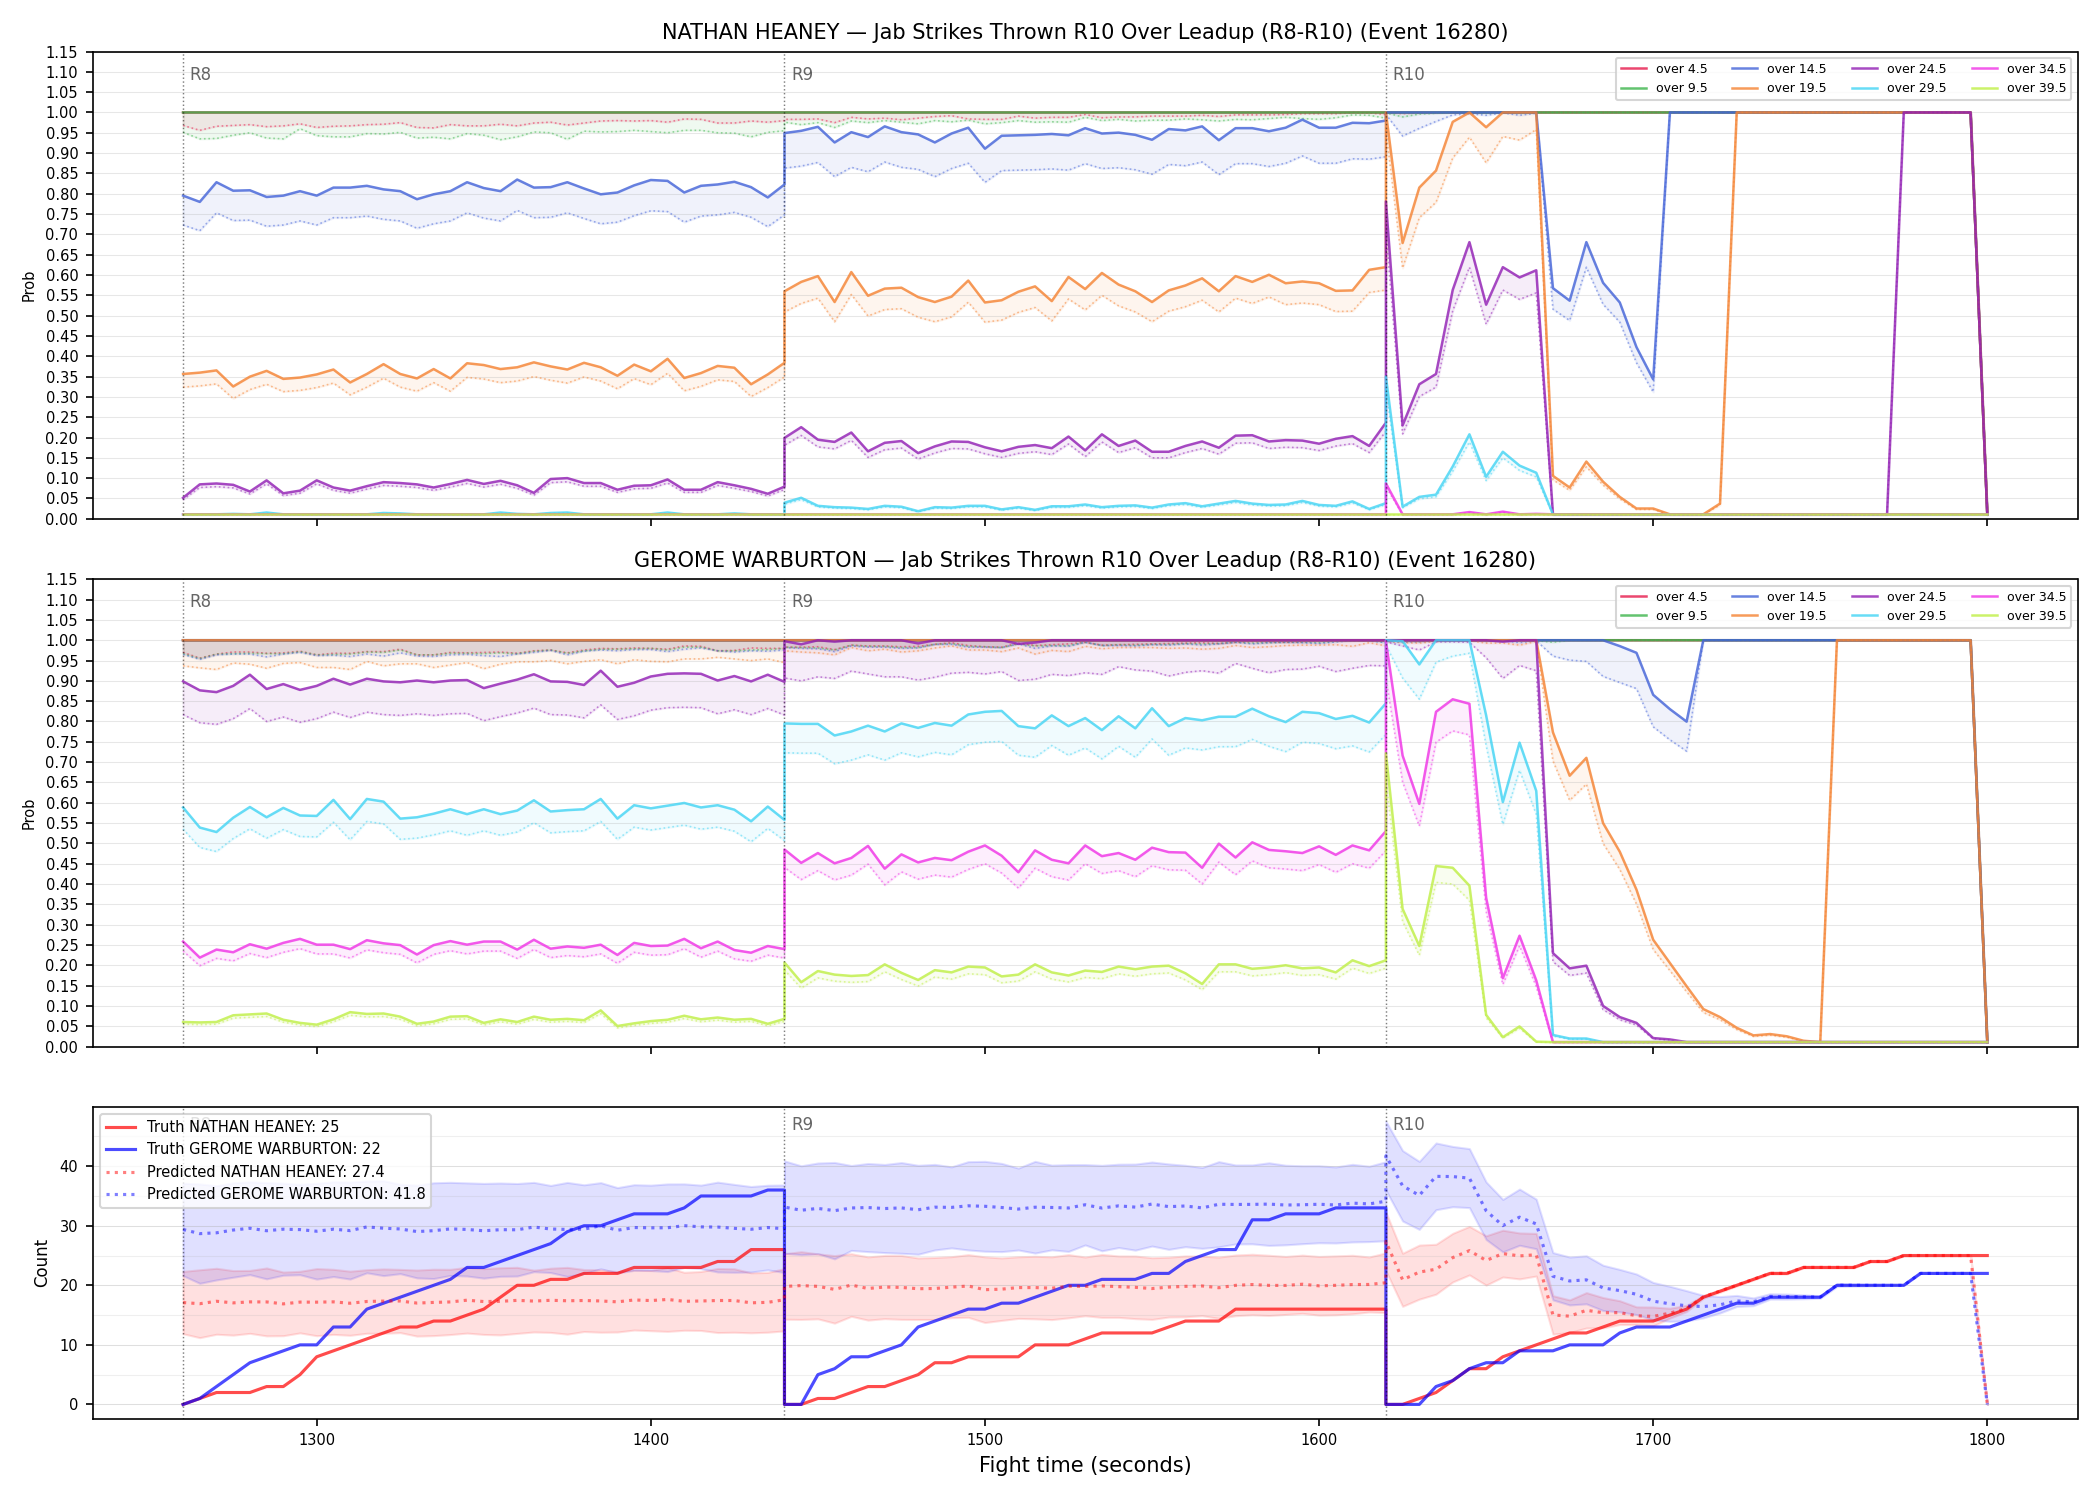
Task: Click the GEROME WARBURTON chart title
Action: (x=1085, y=560)
